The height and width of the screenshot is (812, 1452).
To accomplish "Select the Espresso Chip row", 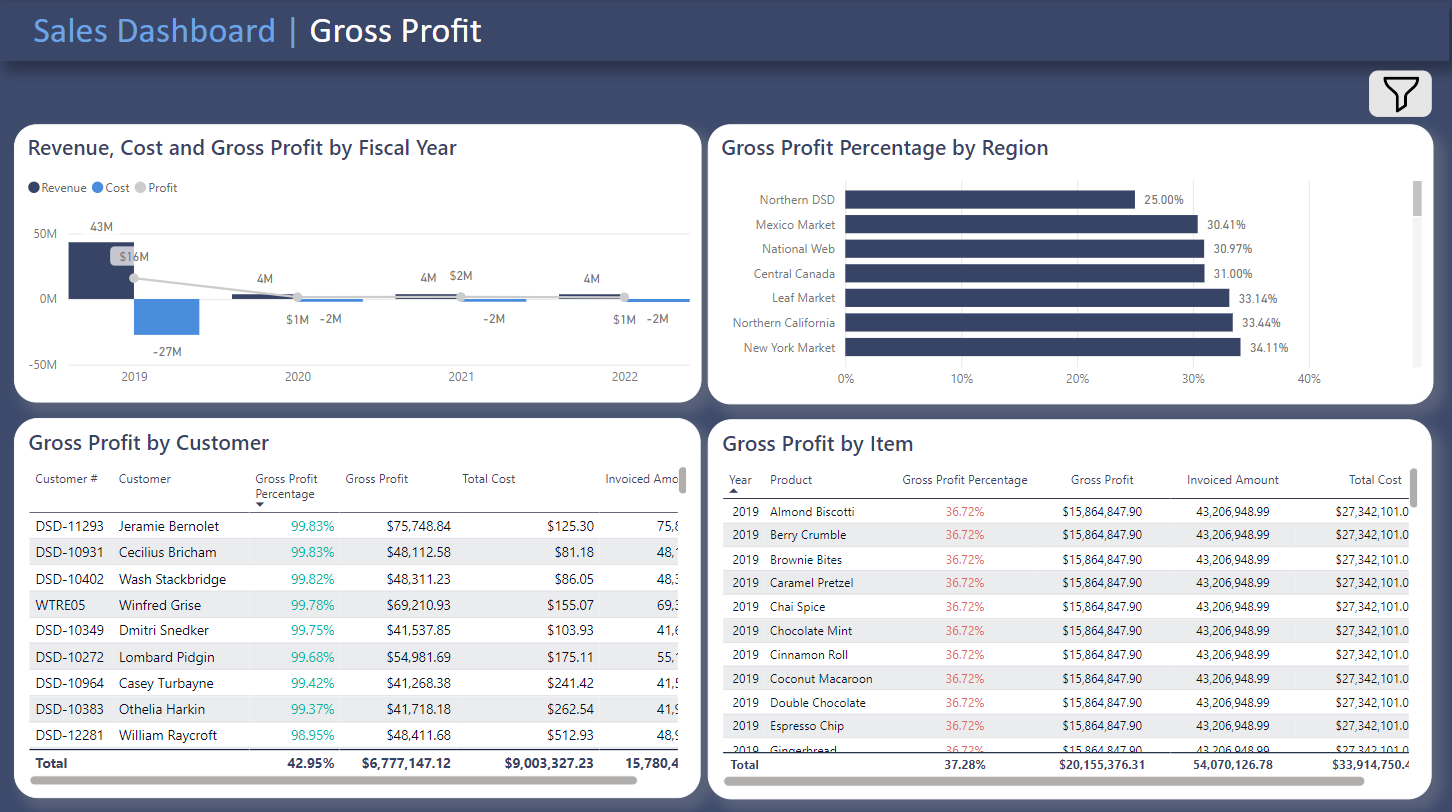I will pyautogui.click(x=1066, y=726).
